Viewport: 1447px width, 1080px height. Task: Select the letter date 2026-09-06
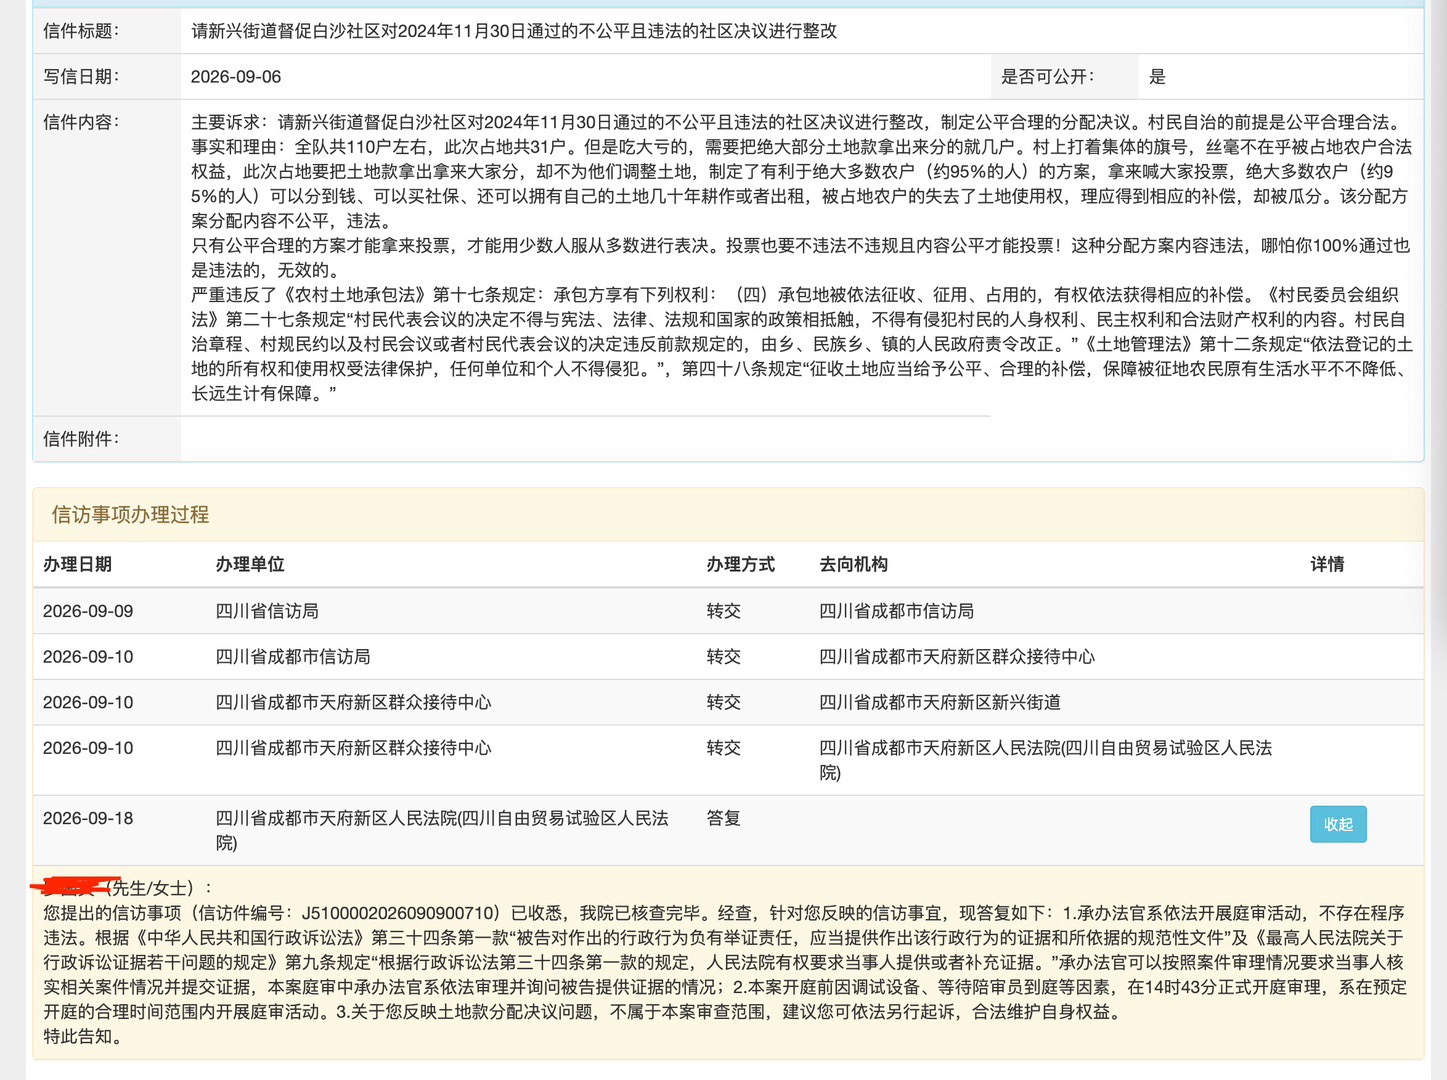(x=236, y=77)
